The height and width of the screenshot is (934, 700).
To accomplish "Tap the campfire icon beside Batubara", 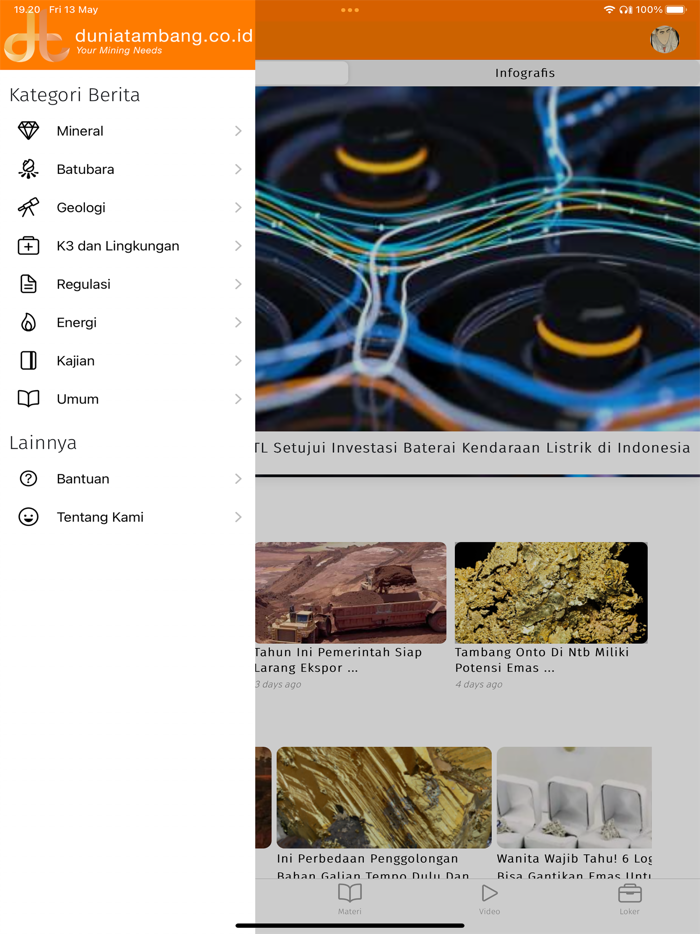I will tap(28, 169).
